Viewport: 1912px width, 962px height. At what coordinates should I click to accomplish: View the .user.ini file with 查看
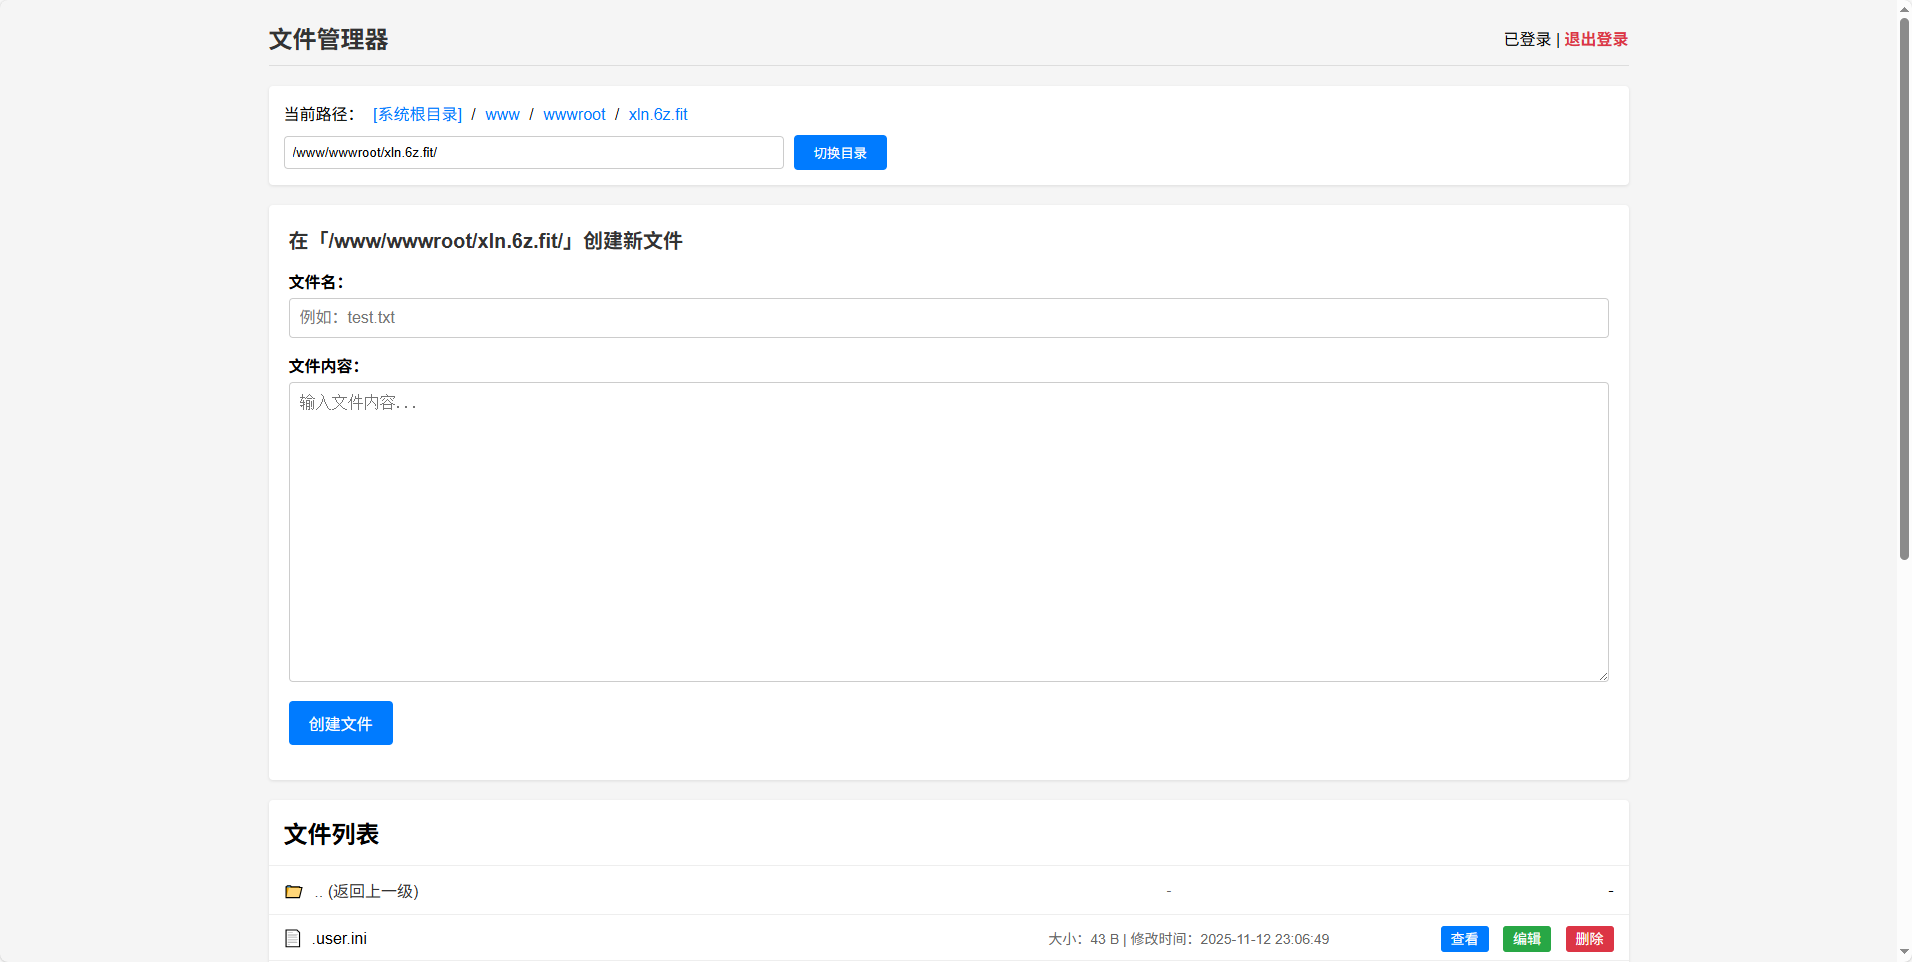tap(1464, 939)
